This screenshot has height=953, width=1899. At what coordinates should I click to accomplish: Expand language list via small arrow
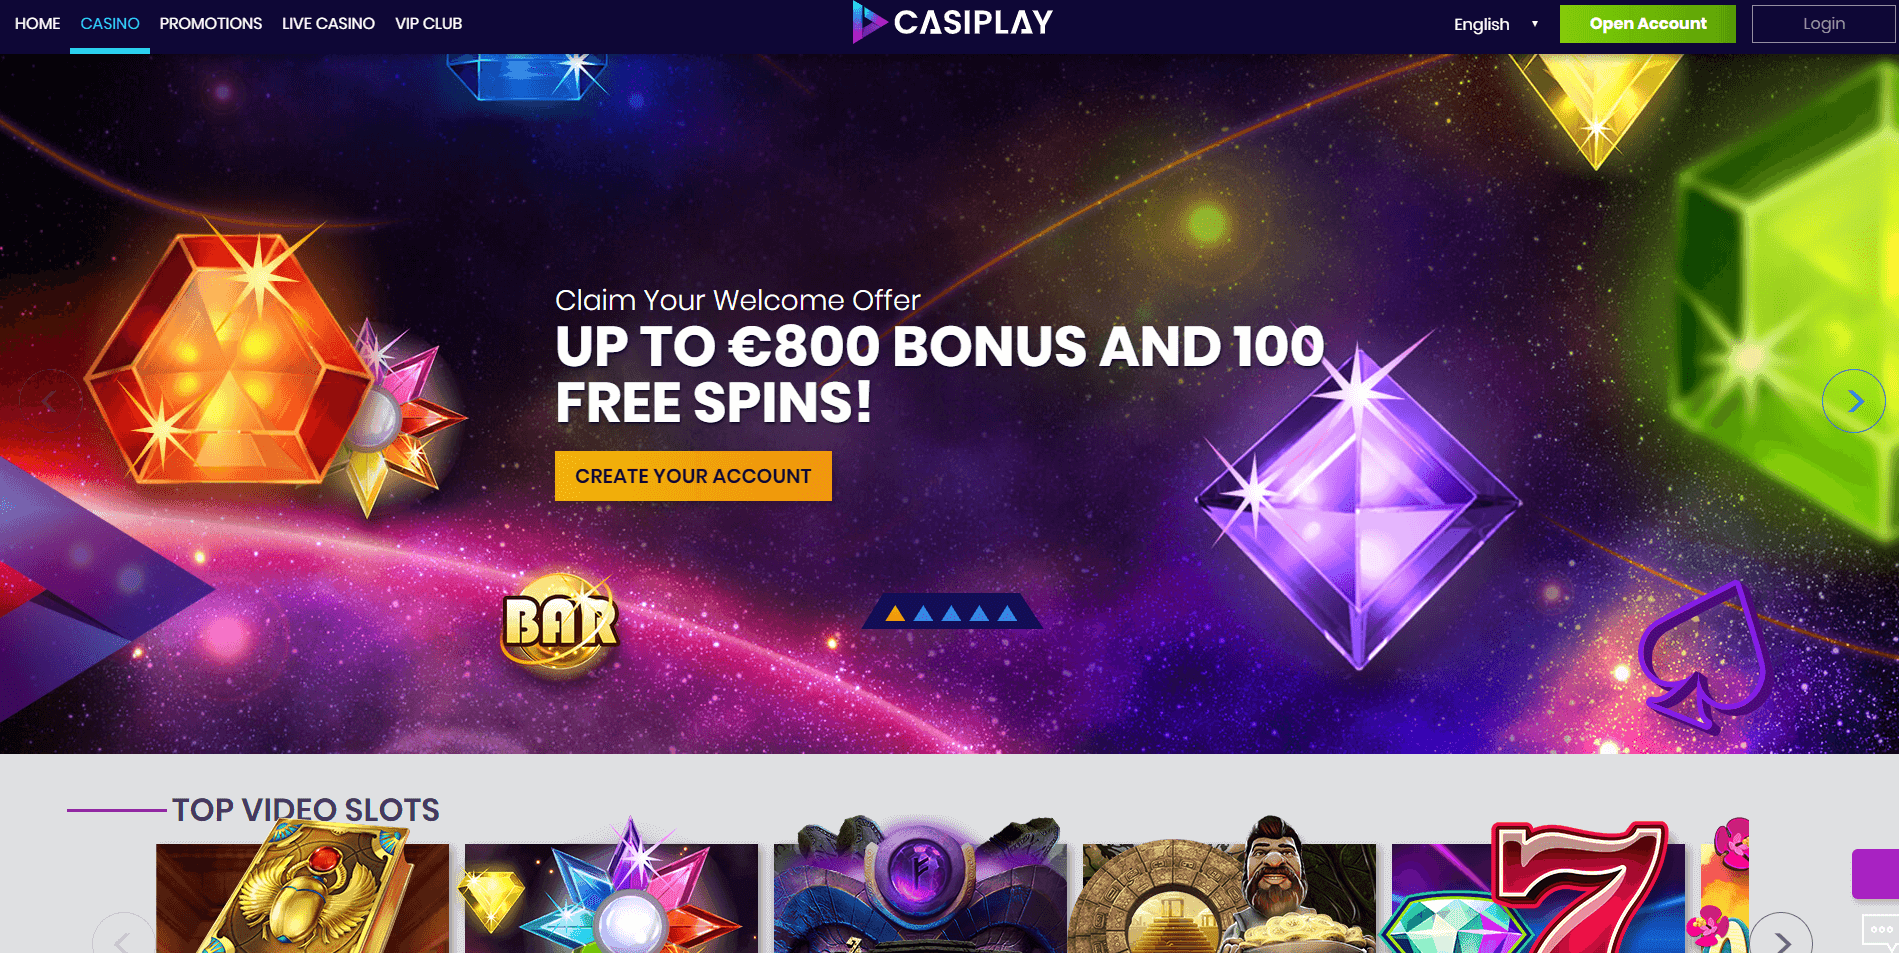tap(1535, 24)
